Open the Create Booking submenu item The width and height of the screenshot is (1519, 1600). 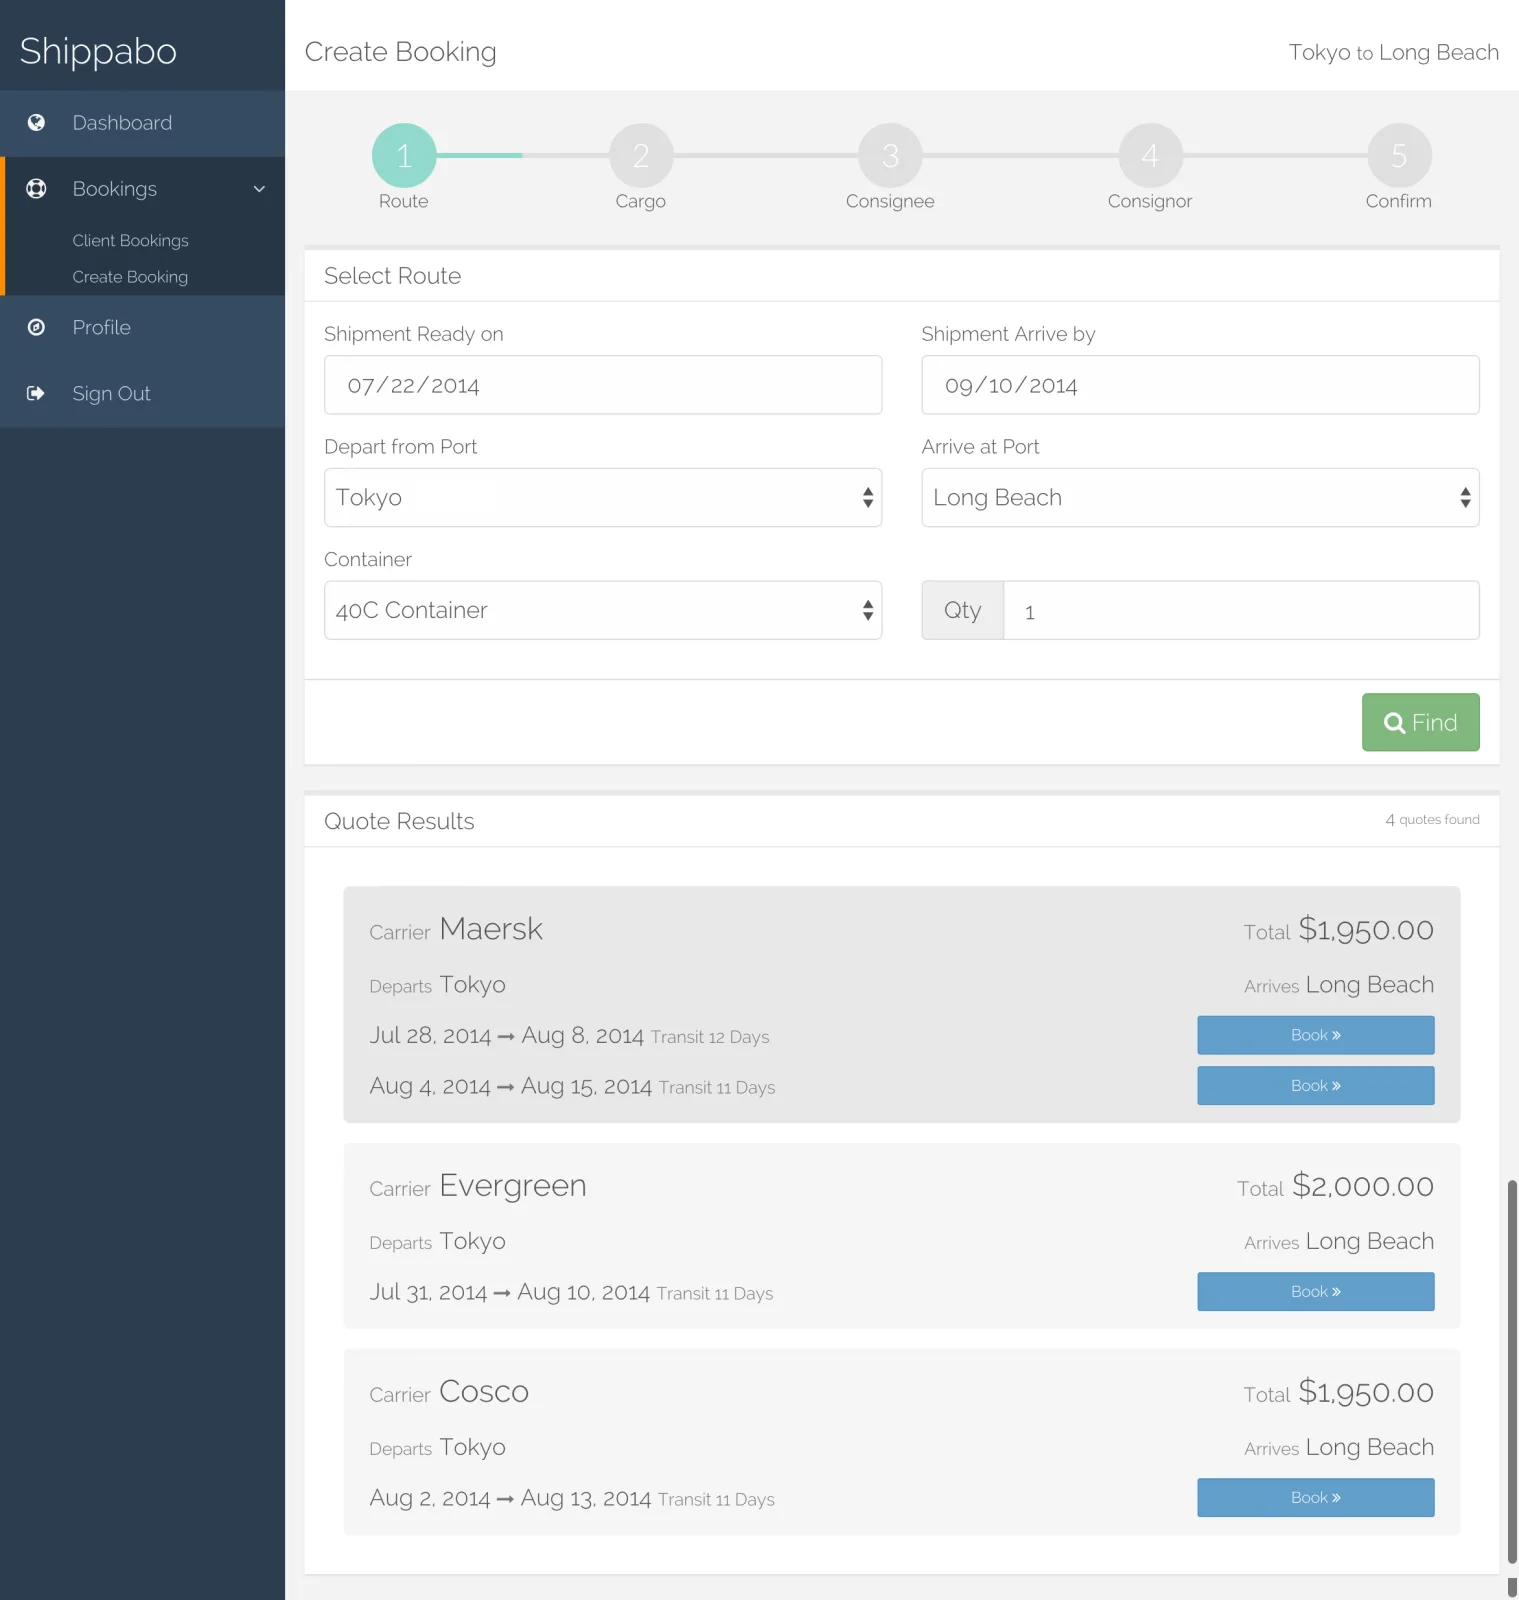point(130,277)
